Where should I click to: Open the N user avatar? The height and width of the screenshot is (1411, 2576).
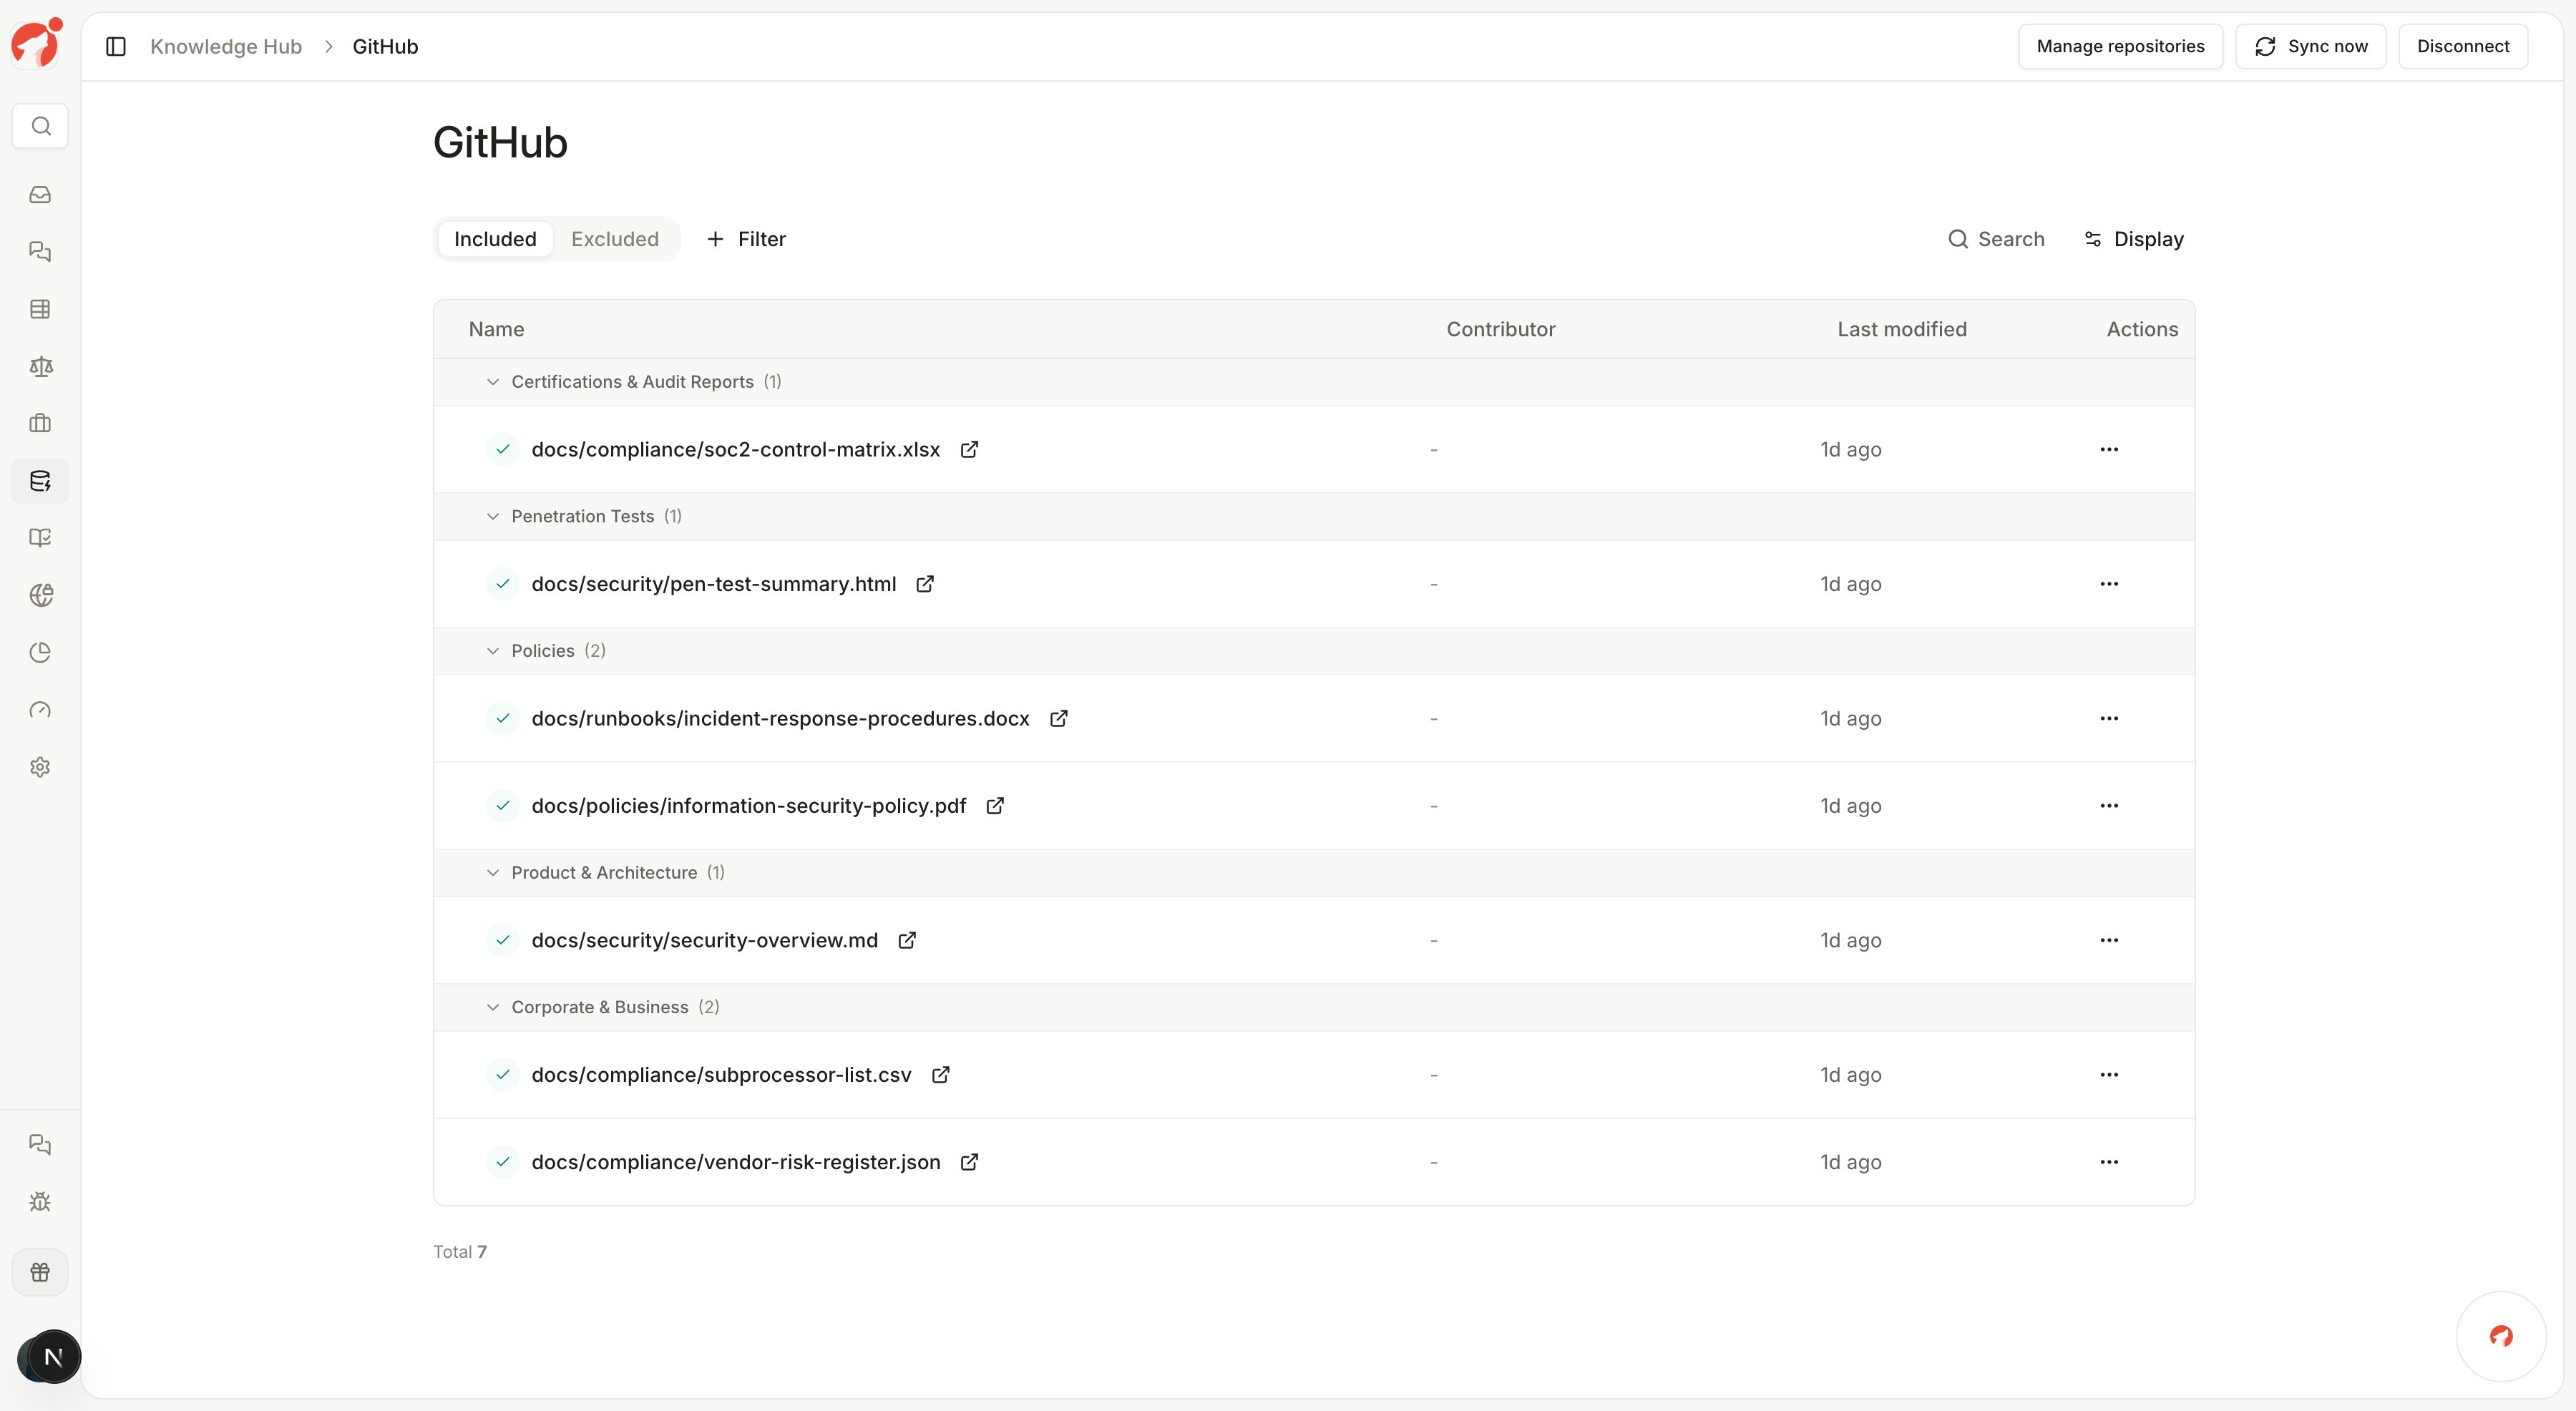[x=53, y=1357]
